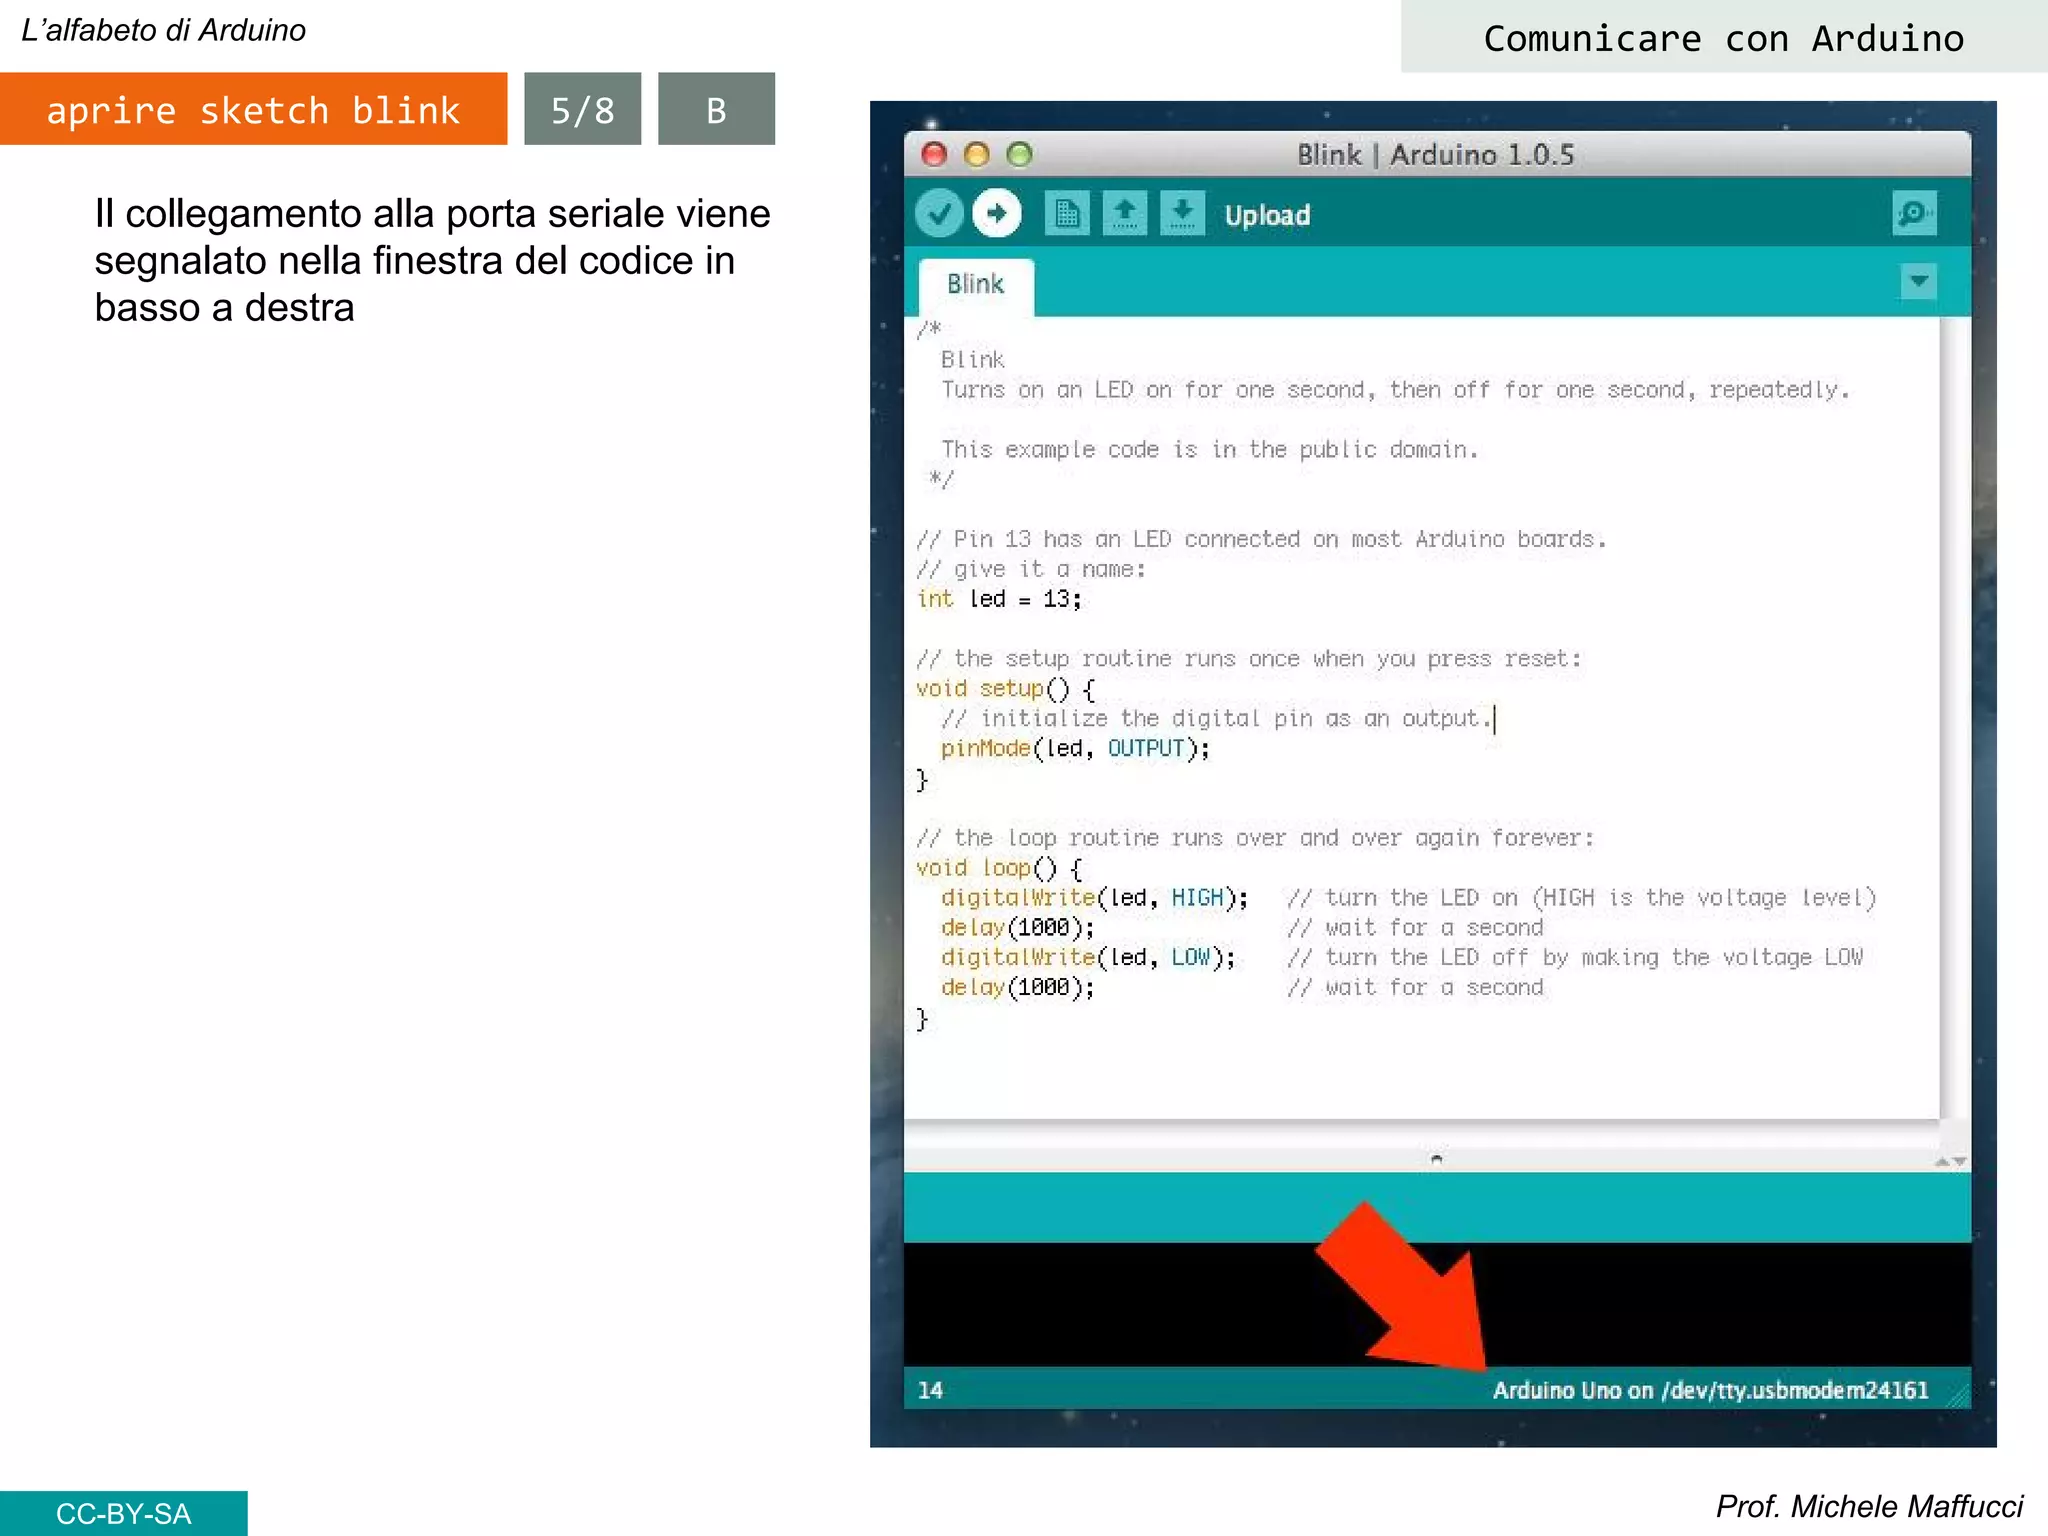
Task: Click the editor vertical scrollbar
Action: coord(1955,718)
